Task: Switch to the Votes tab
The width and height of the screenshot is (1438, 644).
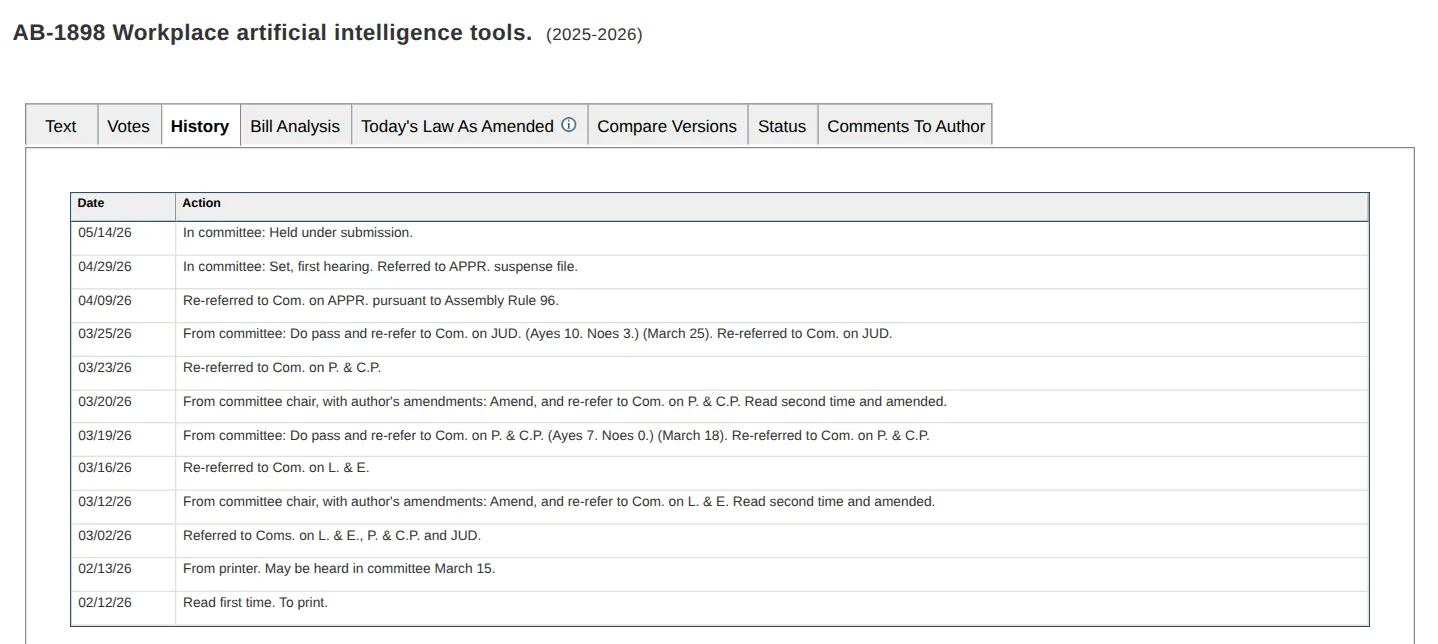Action: click(x=128, y=126)
